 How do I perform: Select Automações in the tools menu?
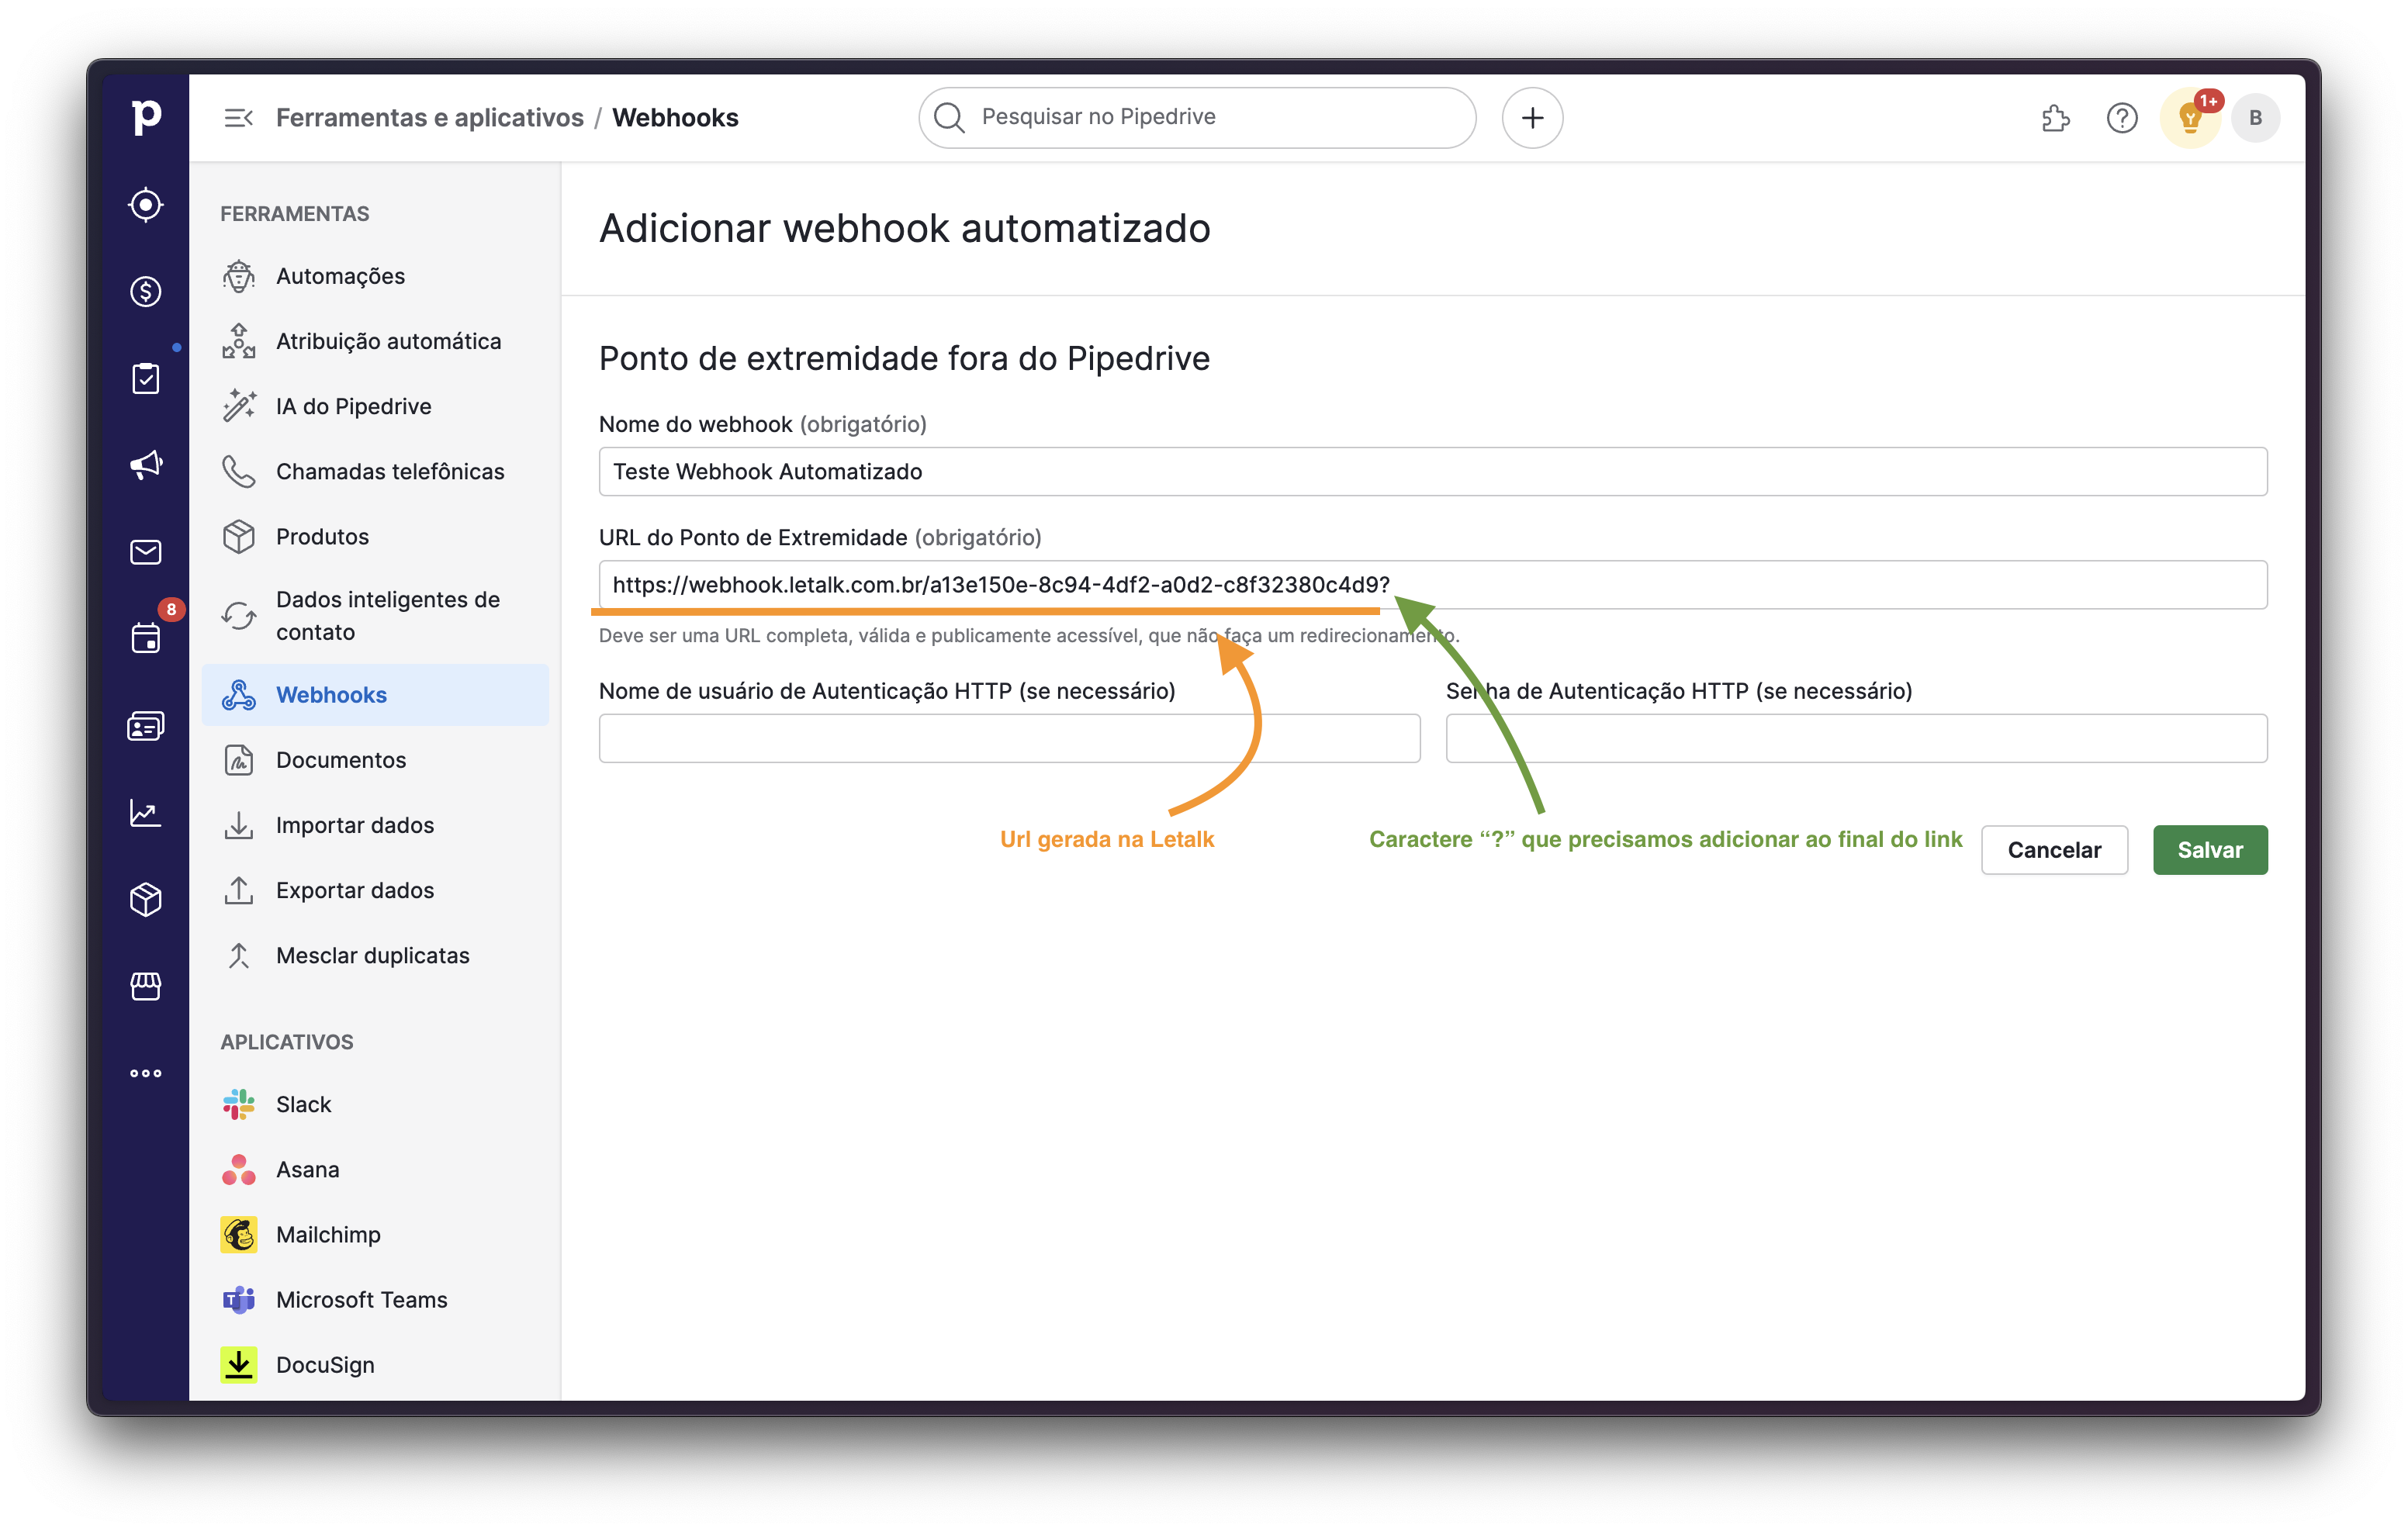(340, 276)
